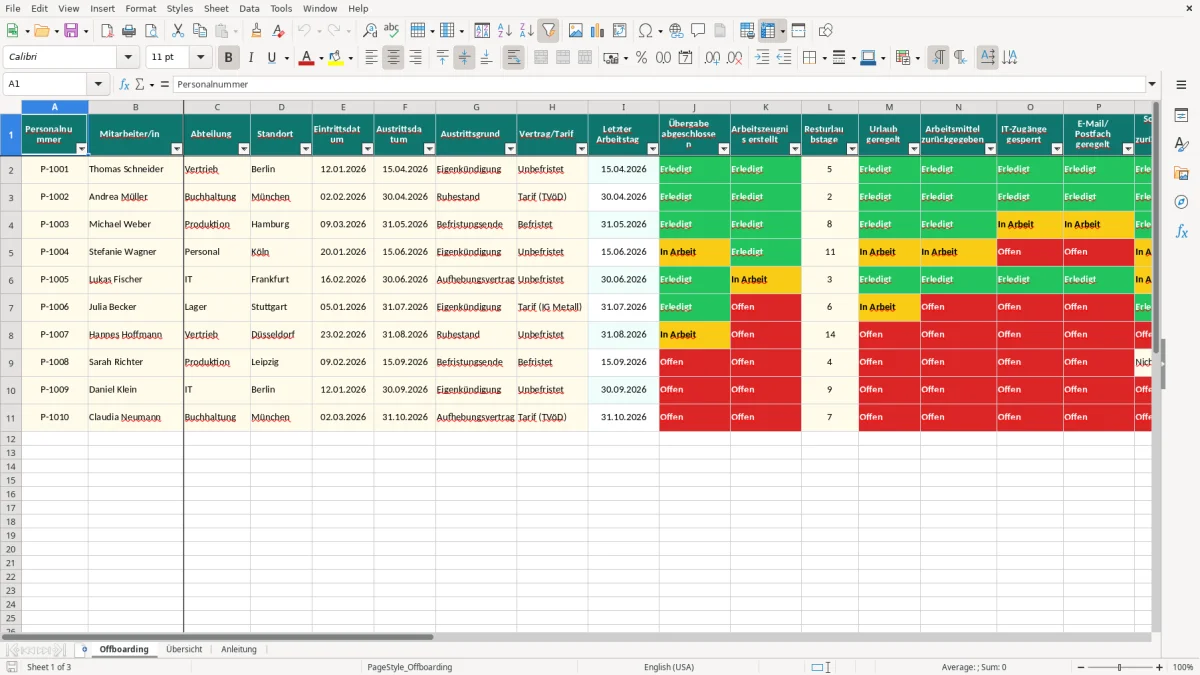
Task: Open the Font Size dropdown arrow
Action: [x=200, y=58]
